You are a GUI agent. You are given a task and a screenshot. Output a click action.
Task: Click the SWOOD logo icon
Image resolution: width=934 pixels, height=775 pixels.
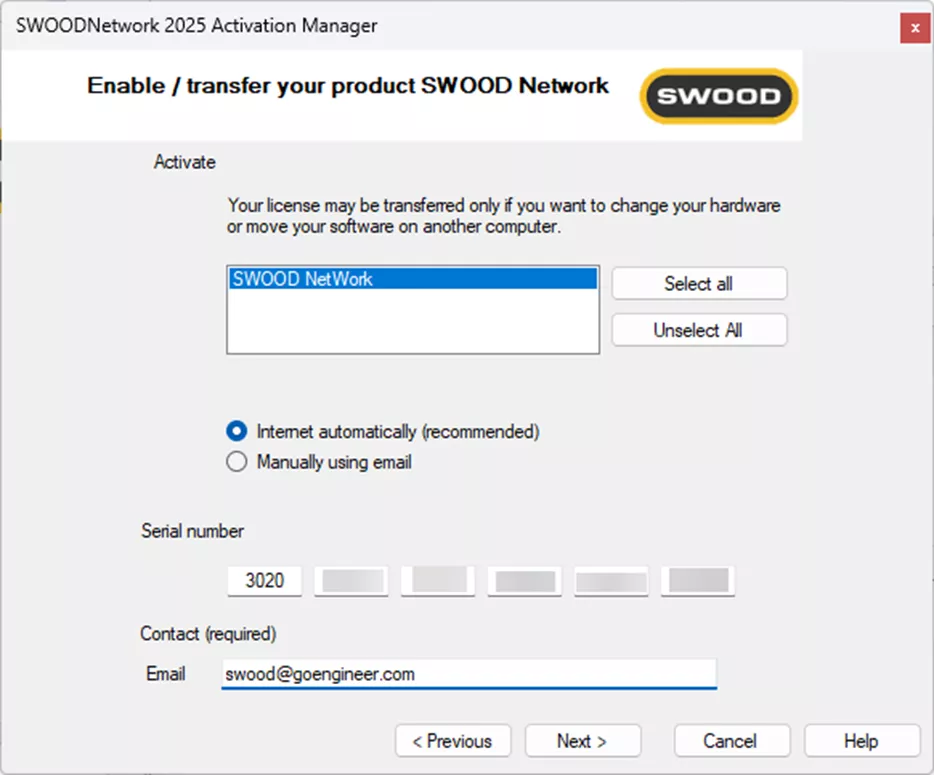click(717, 96)
